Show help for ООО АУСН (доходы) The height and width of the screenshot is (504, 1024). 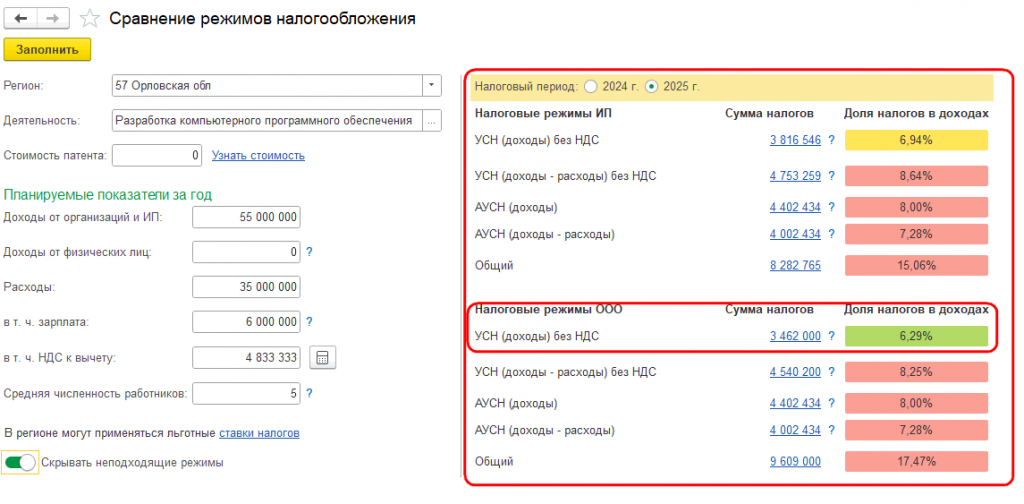tap(831, 403)
